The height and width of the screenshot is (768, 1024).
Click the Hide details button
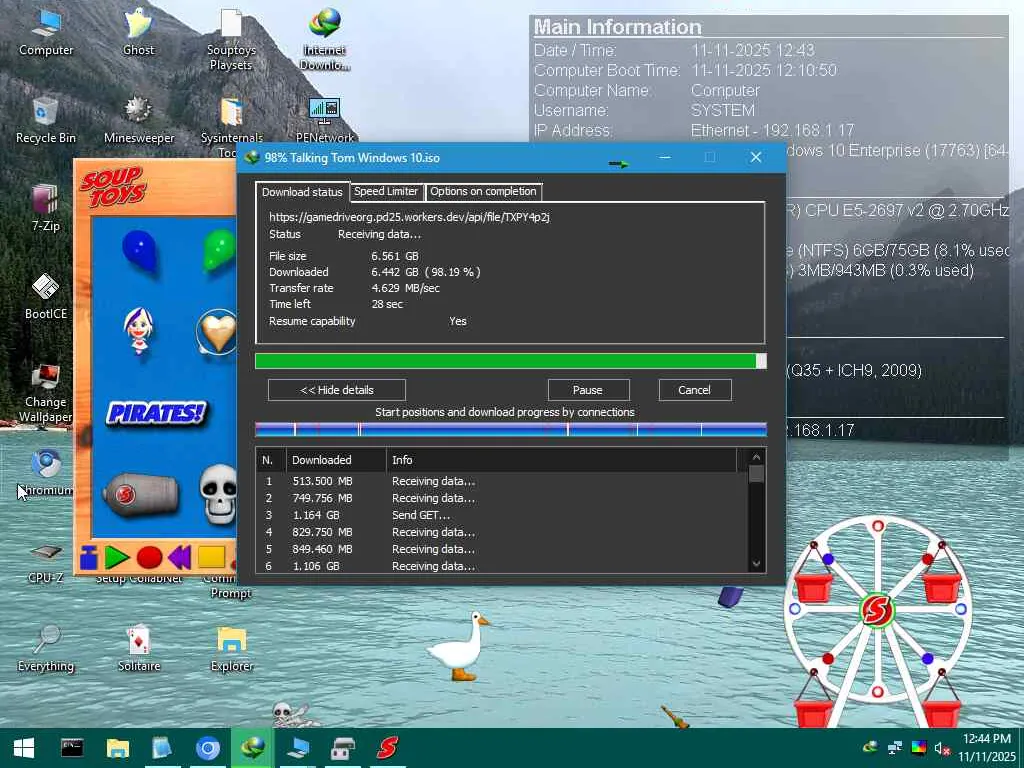(x=337, y=390)
